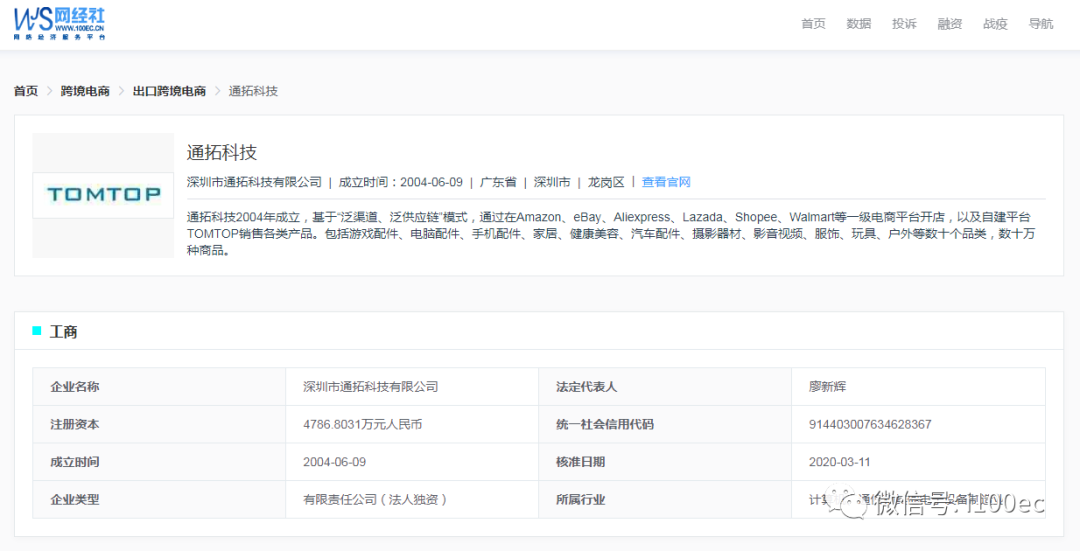1080x551 pixels.
Task: Click 成立时间：2004-06-09 in header line
Action: tap(401, 182)
